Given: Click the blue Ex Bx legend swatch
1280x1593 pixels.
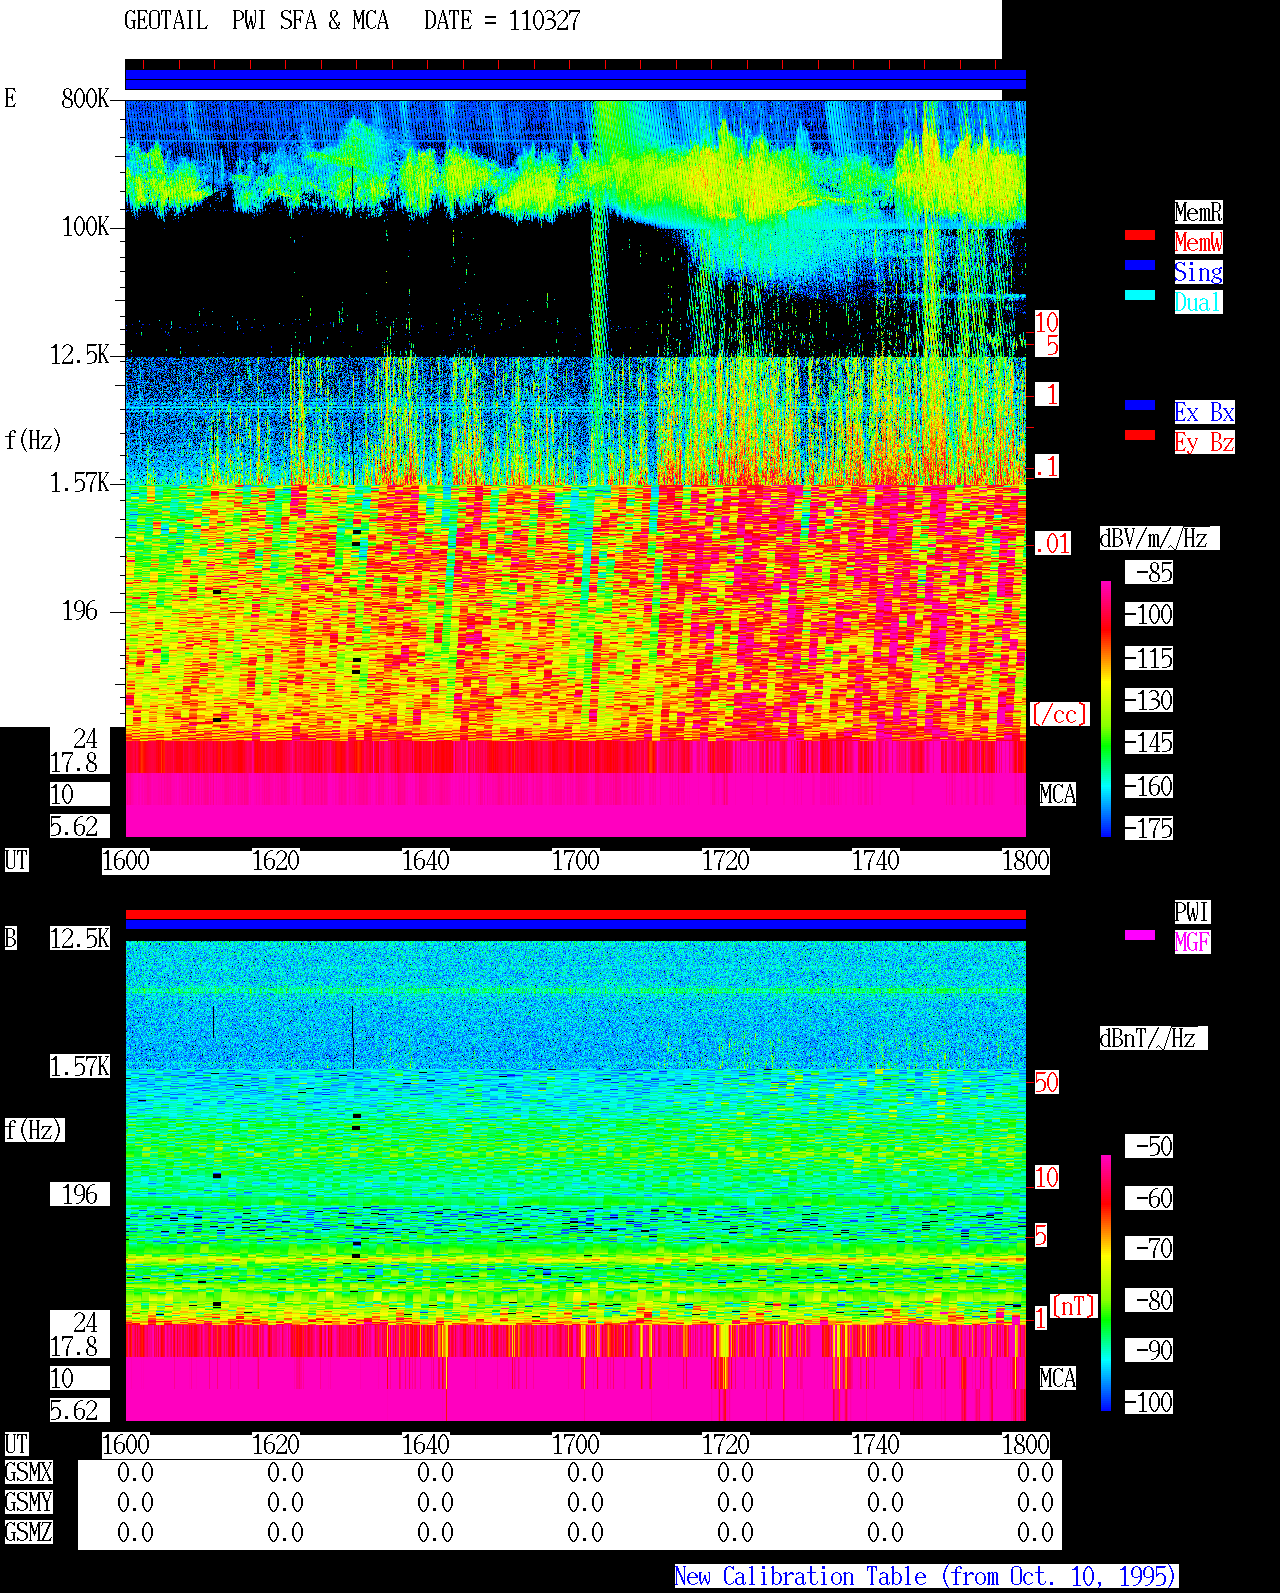Looking at the screenshot, I should click(1140, 405).
